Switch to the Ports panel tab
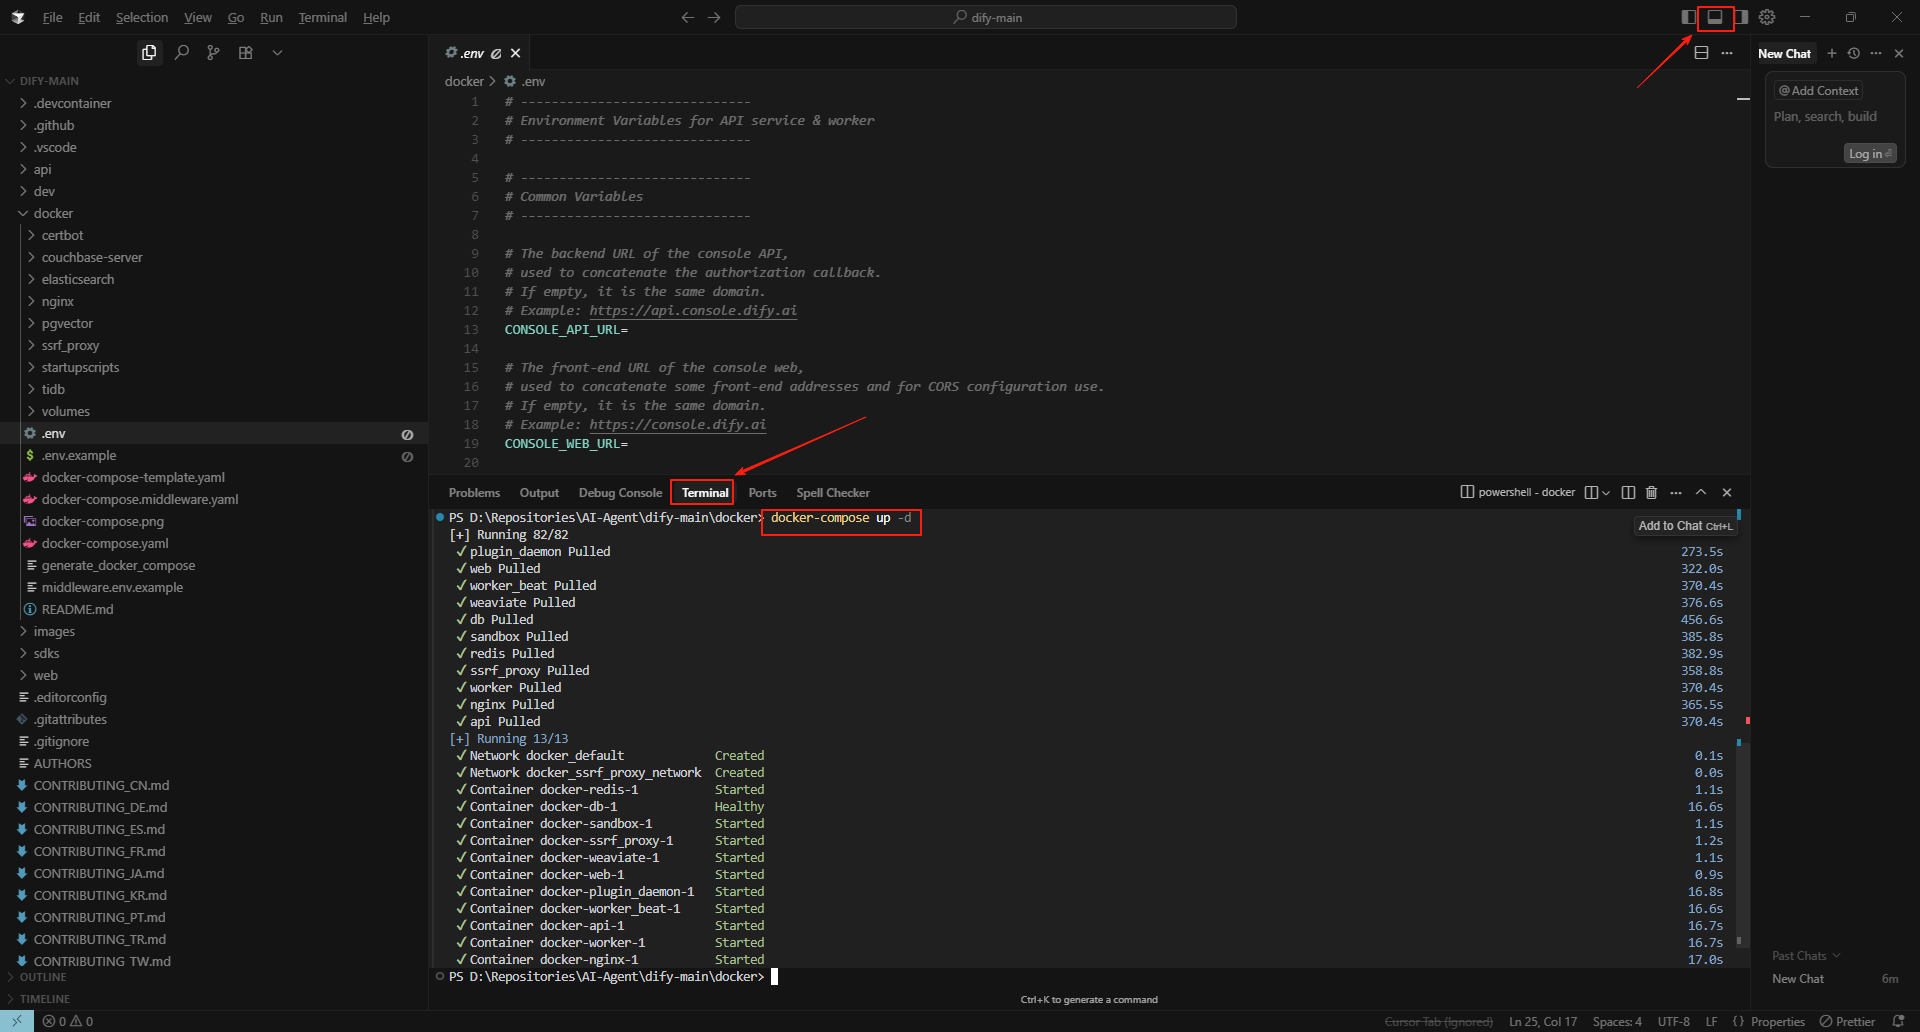This screenshot has width=1920, height=1032. tap(762, 492)
